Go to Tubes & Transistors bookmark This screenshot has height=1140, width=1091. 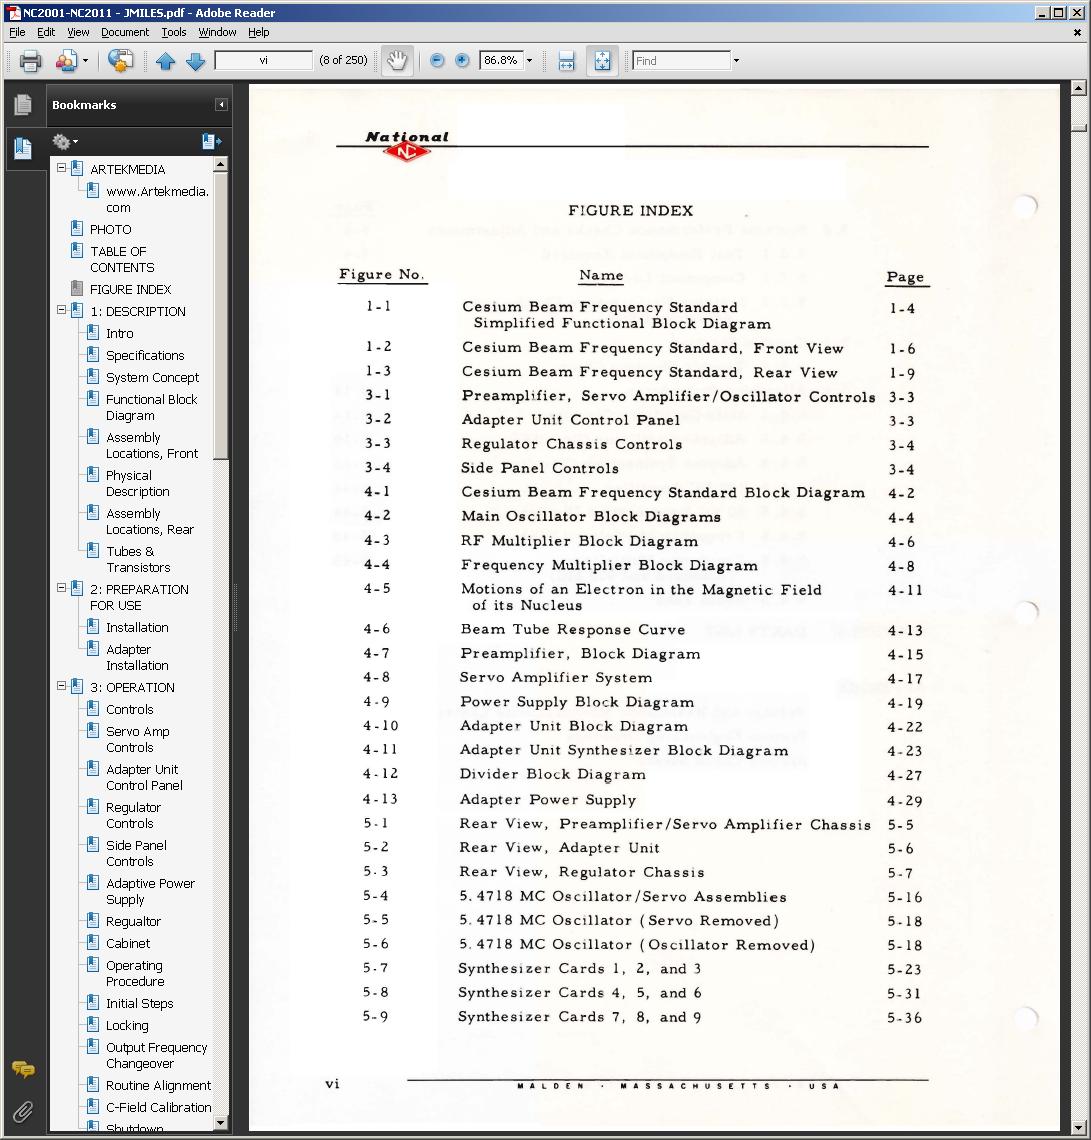point(138,559)
